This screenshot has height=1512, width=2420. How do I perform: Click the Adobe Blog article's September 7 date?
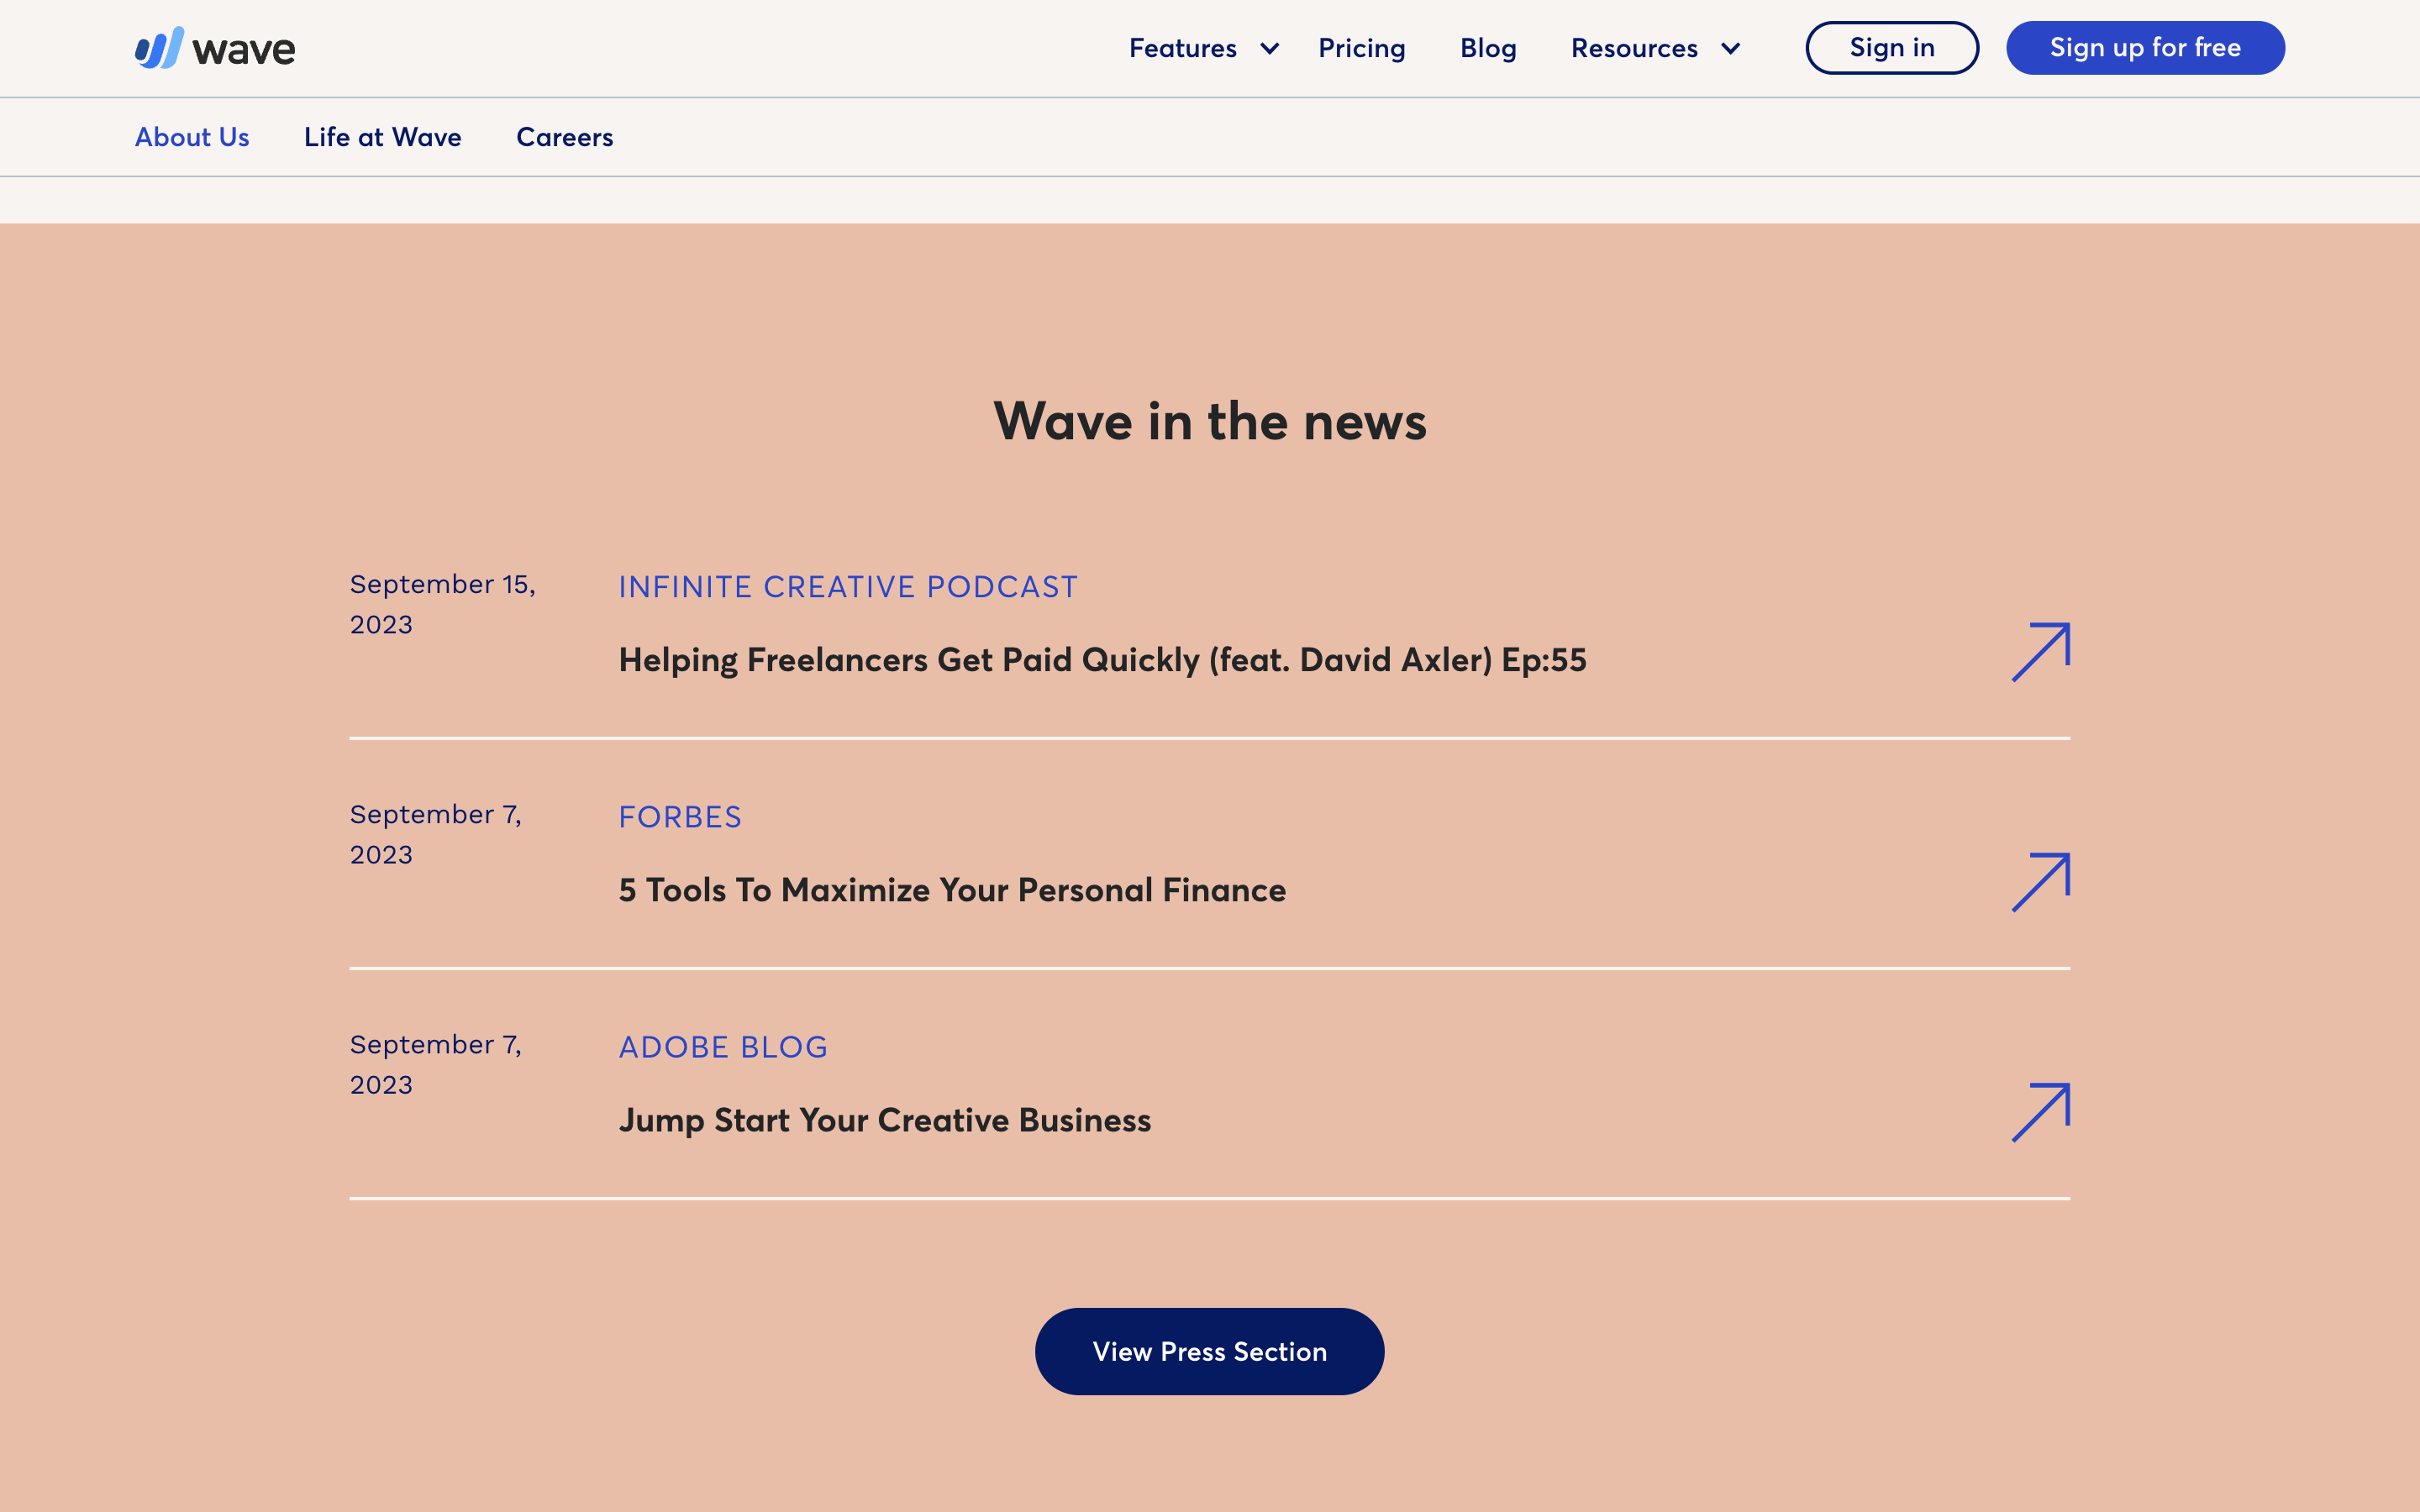pyautogui.click(x=436, y=1064)
